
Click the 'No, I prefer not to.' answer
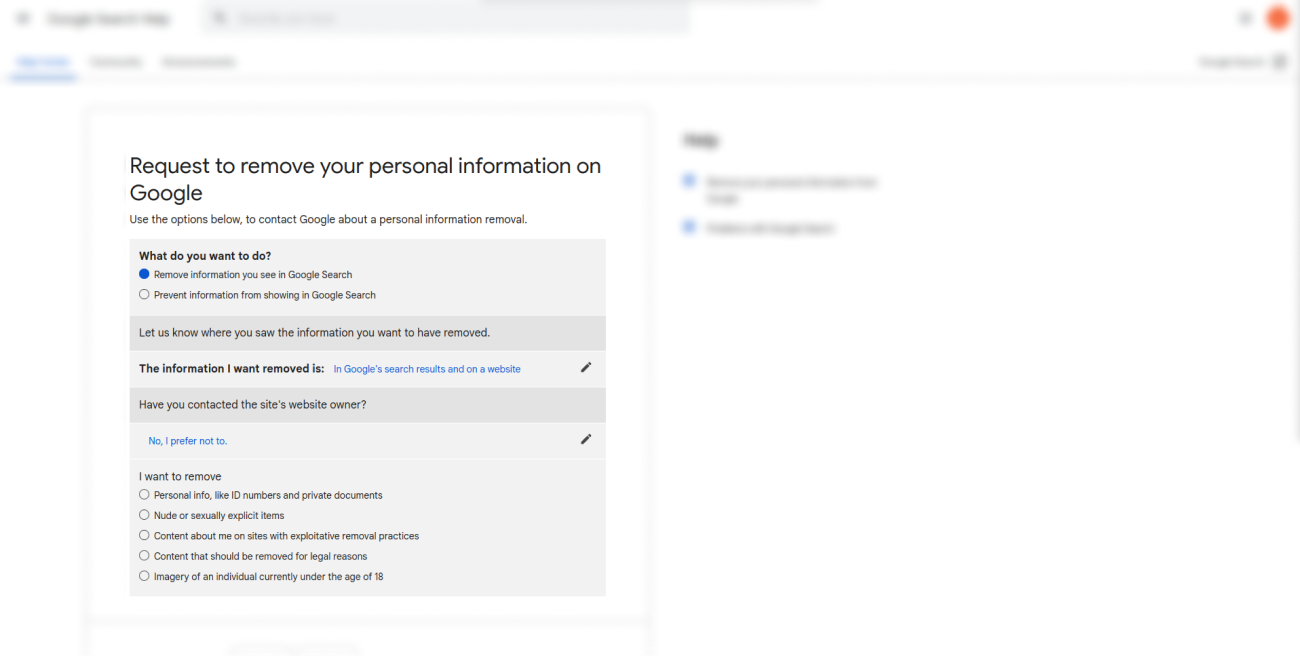point(188,441)
